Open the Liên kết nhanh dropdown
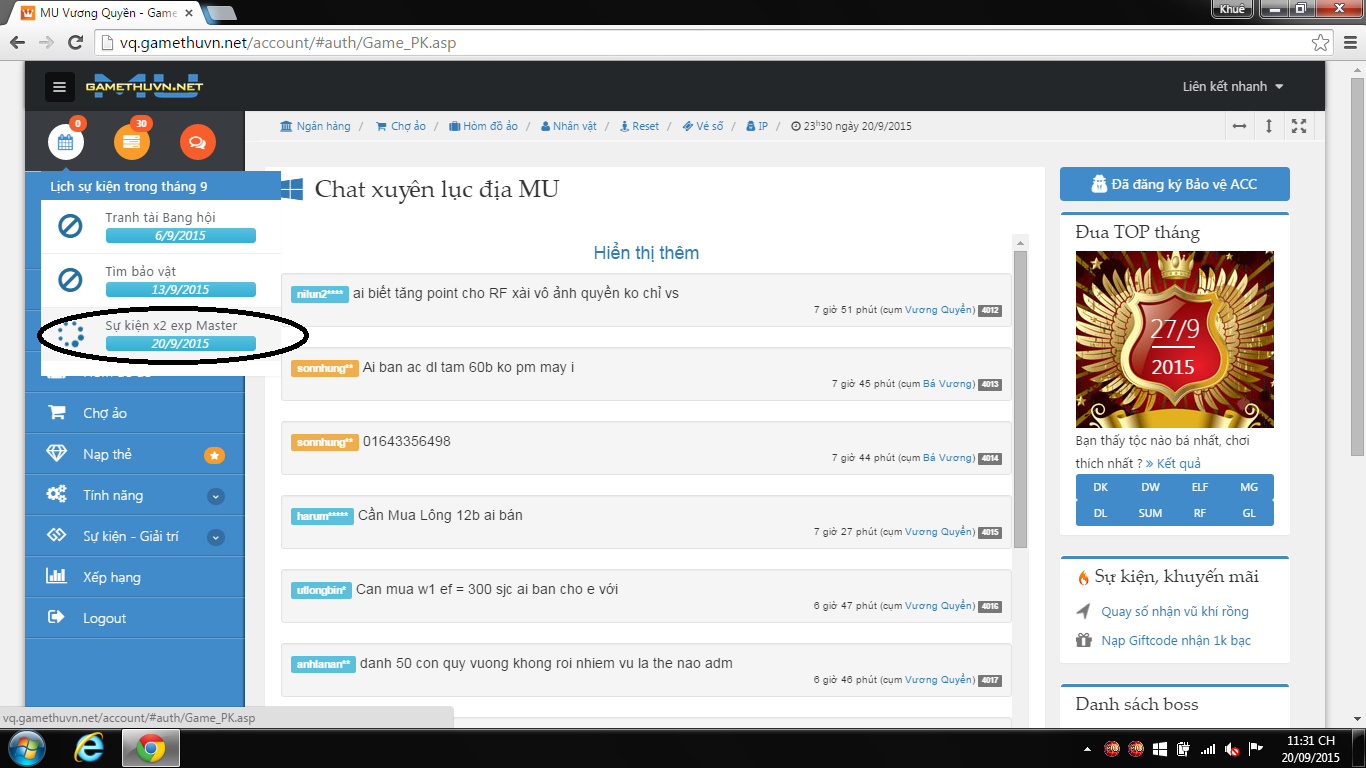 1232,87
